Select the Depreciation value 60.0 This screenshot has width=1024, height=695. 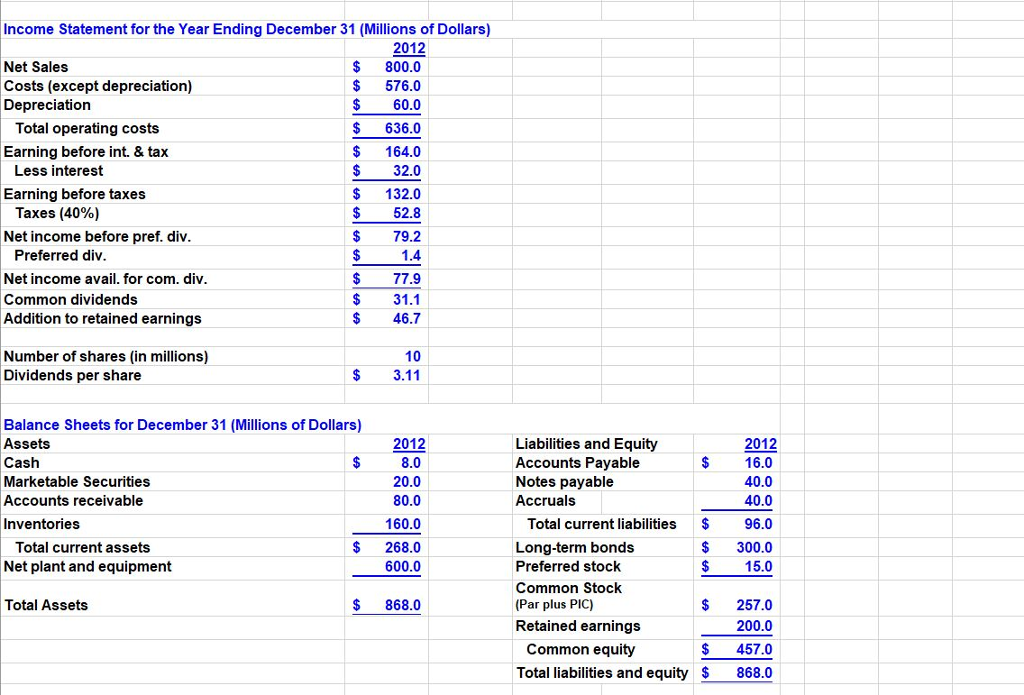[x=406, y=105]
